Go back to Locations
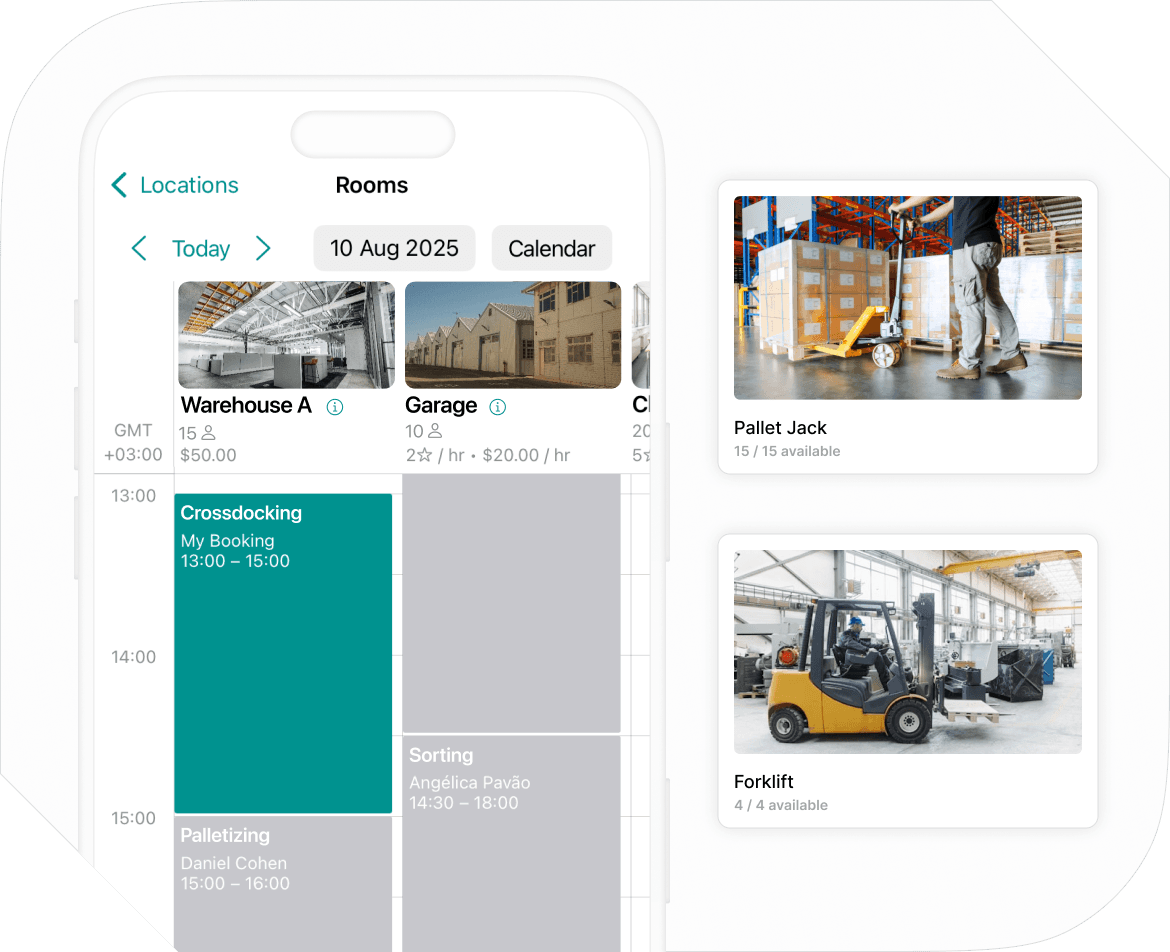 [188, 185]
